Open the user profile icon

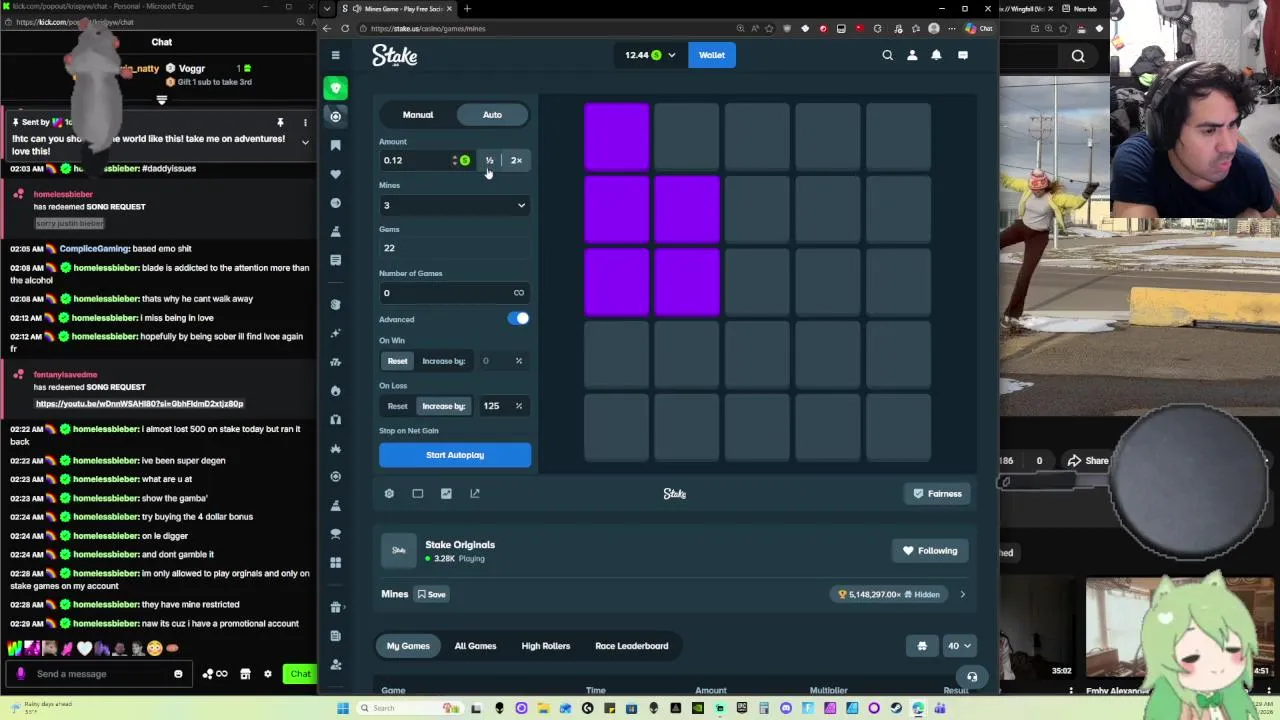[912, 55]
